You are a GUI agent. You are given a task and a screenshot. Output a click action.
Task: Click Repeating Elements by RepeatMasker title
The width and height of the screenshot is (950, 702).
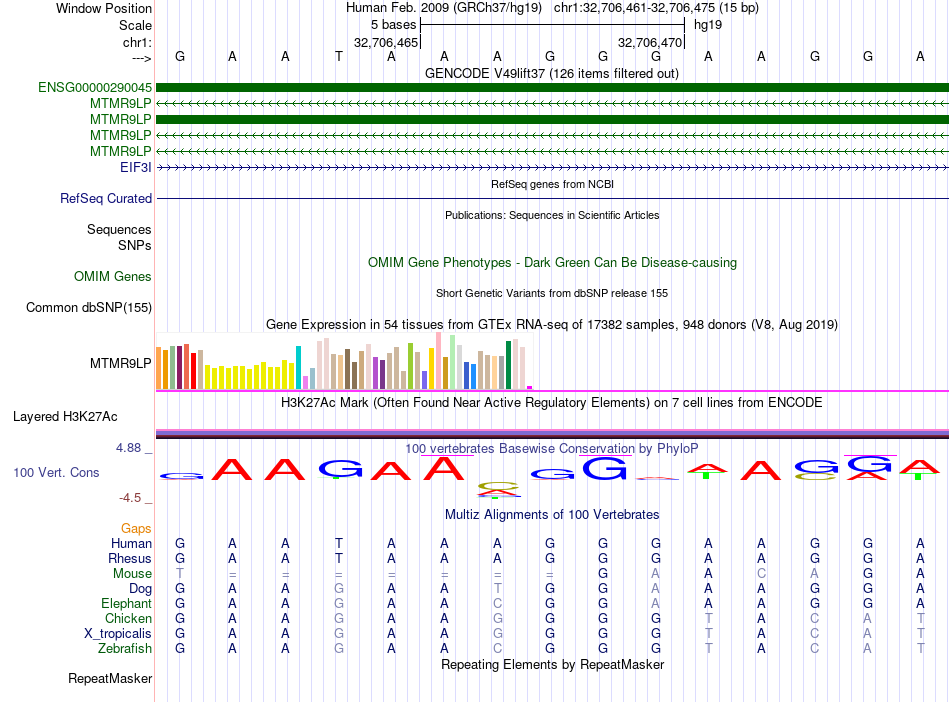[552, 664]
